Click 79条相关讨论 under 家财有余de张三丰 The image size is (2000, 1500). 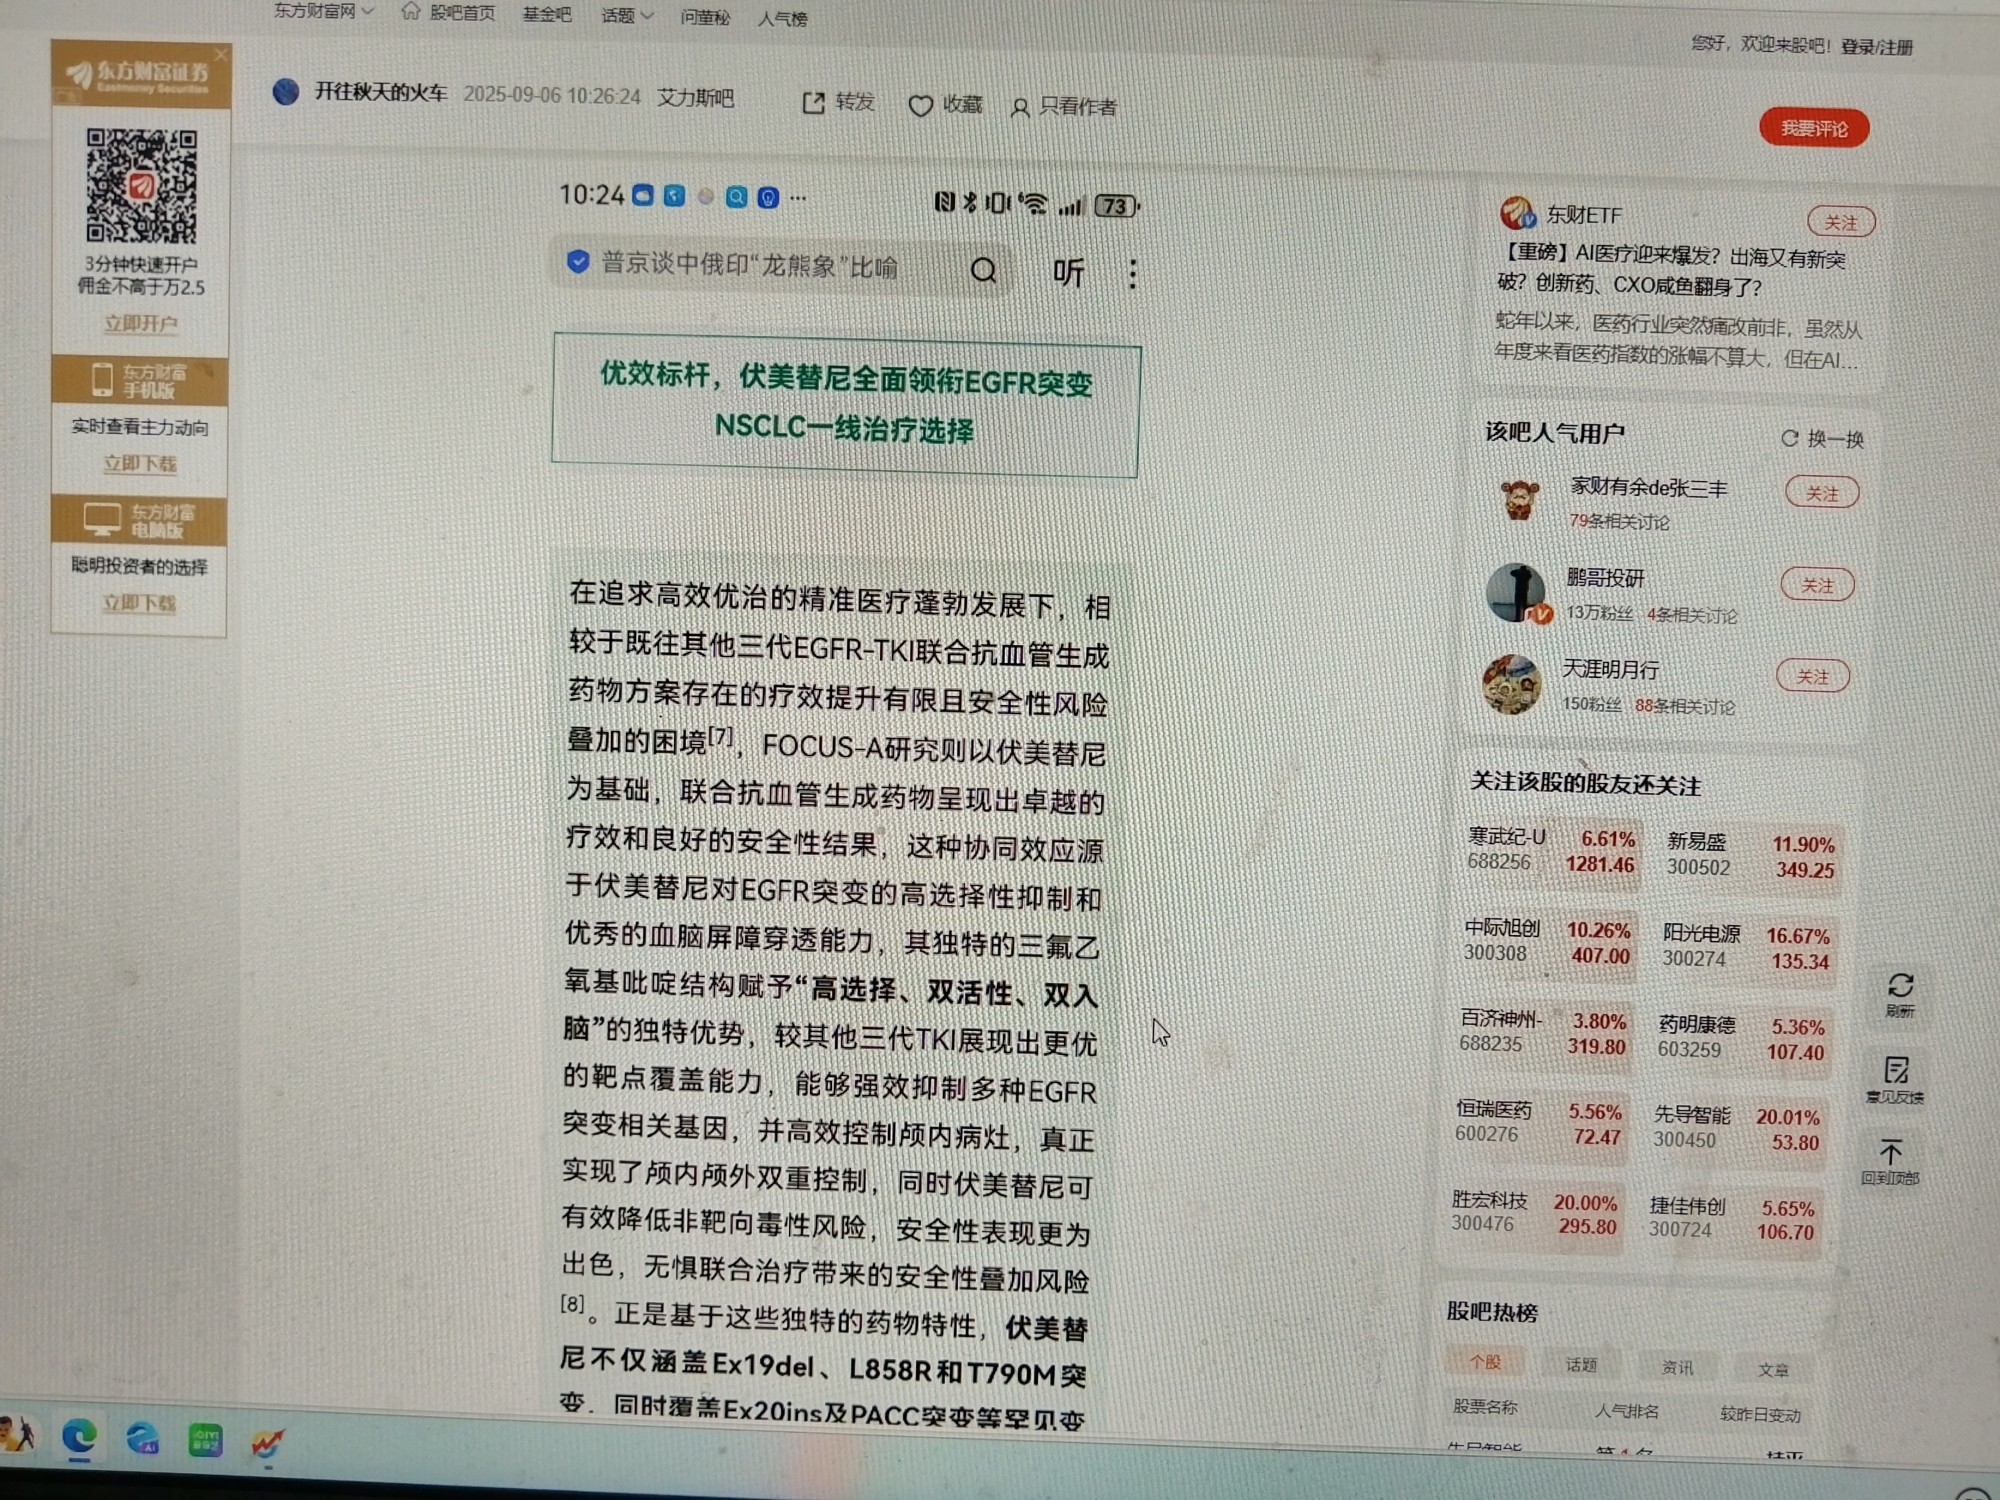1619,521
